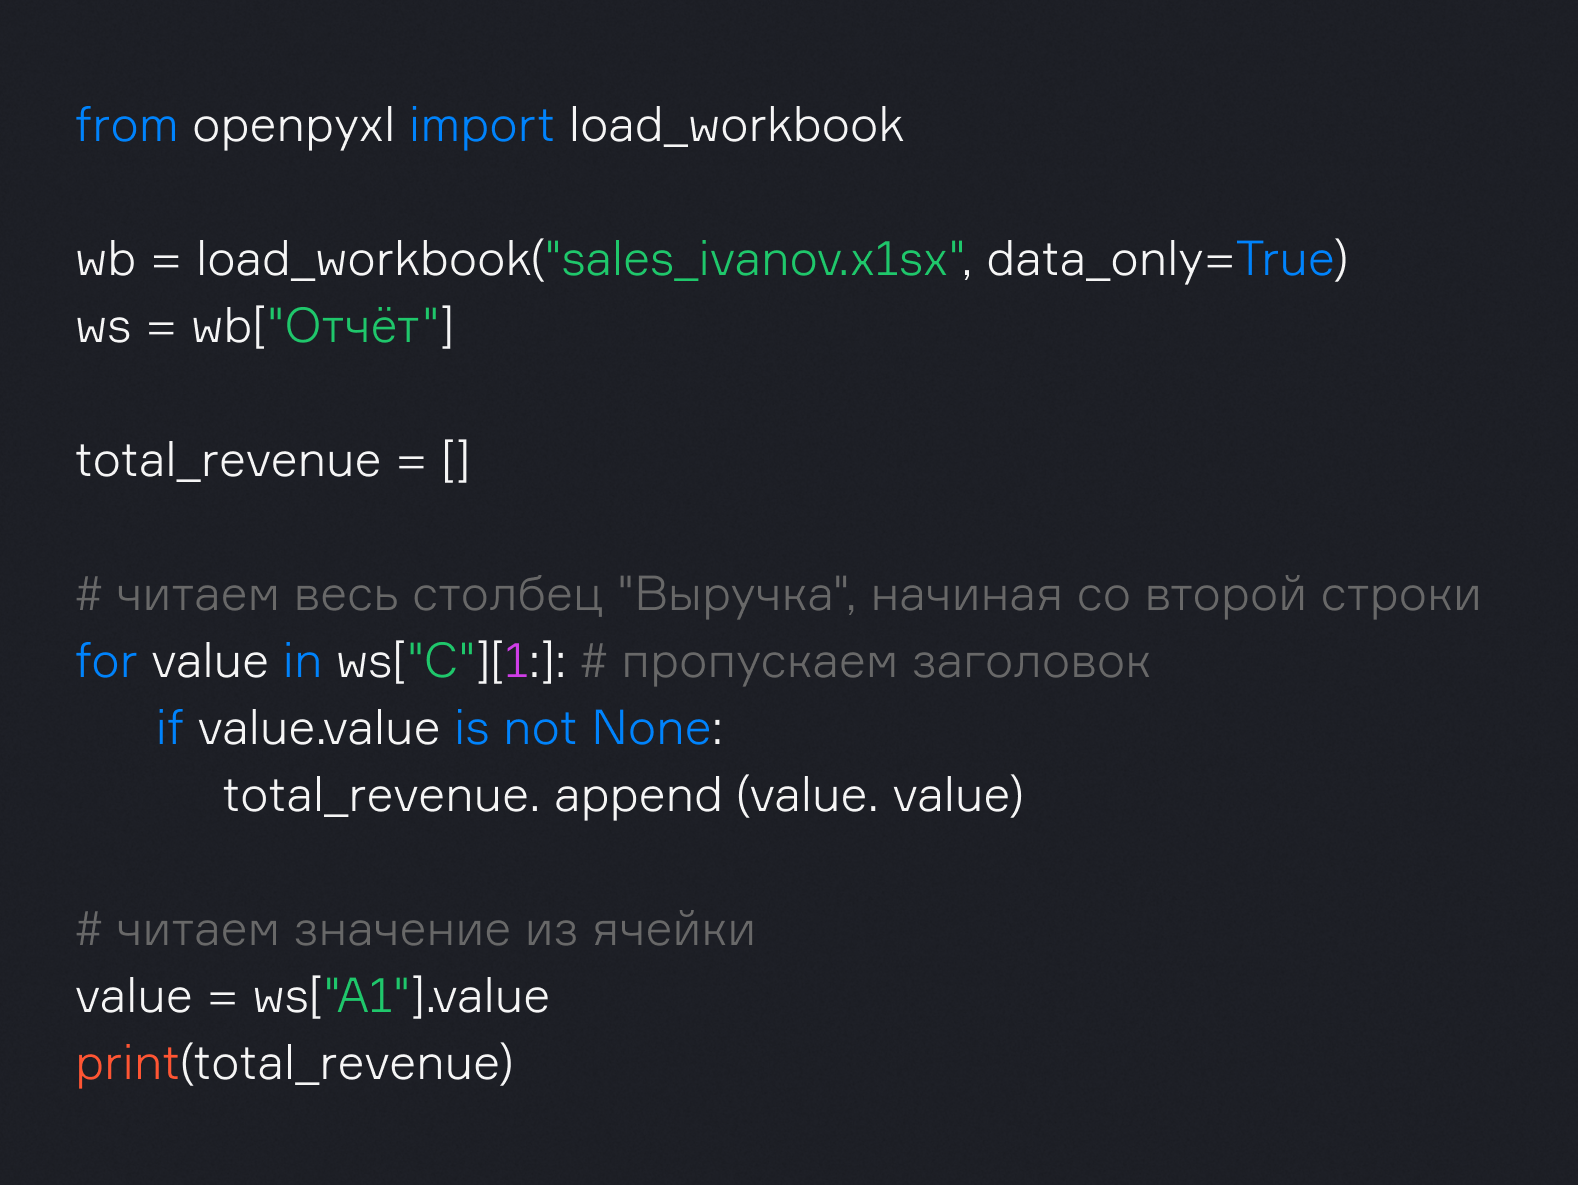The width and height of the screenshot is (1578, 1185).
Task: Click the "пропускаем заголовок" inline comment
Action: 866,662
